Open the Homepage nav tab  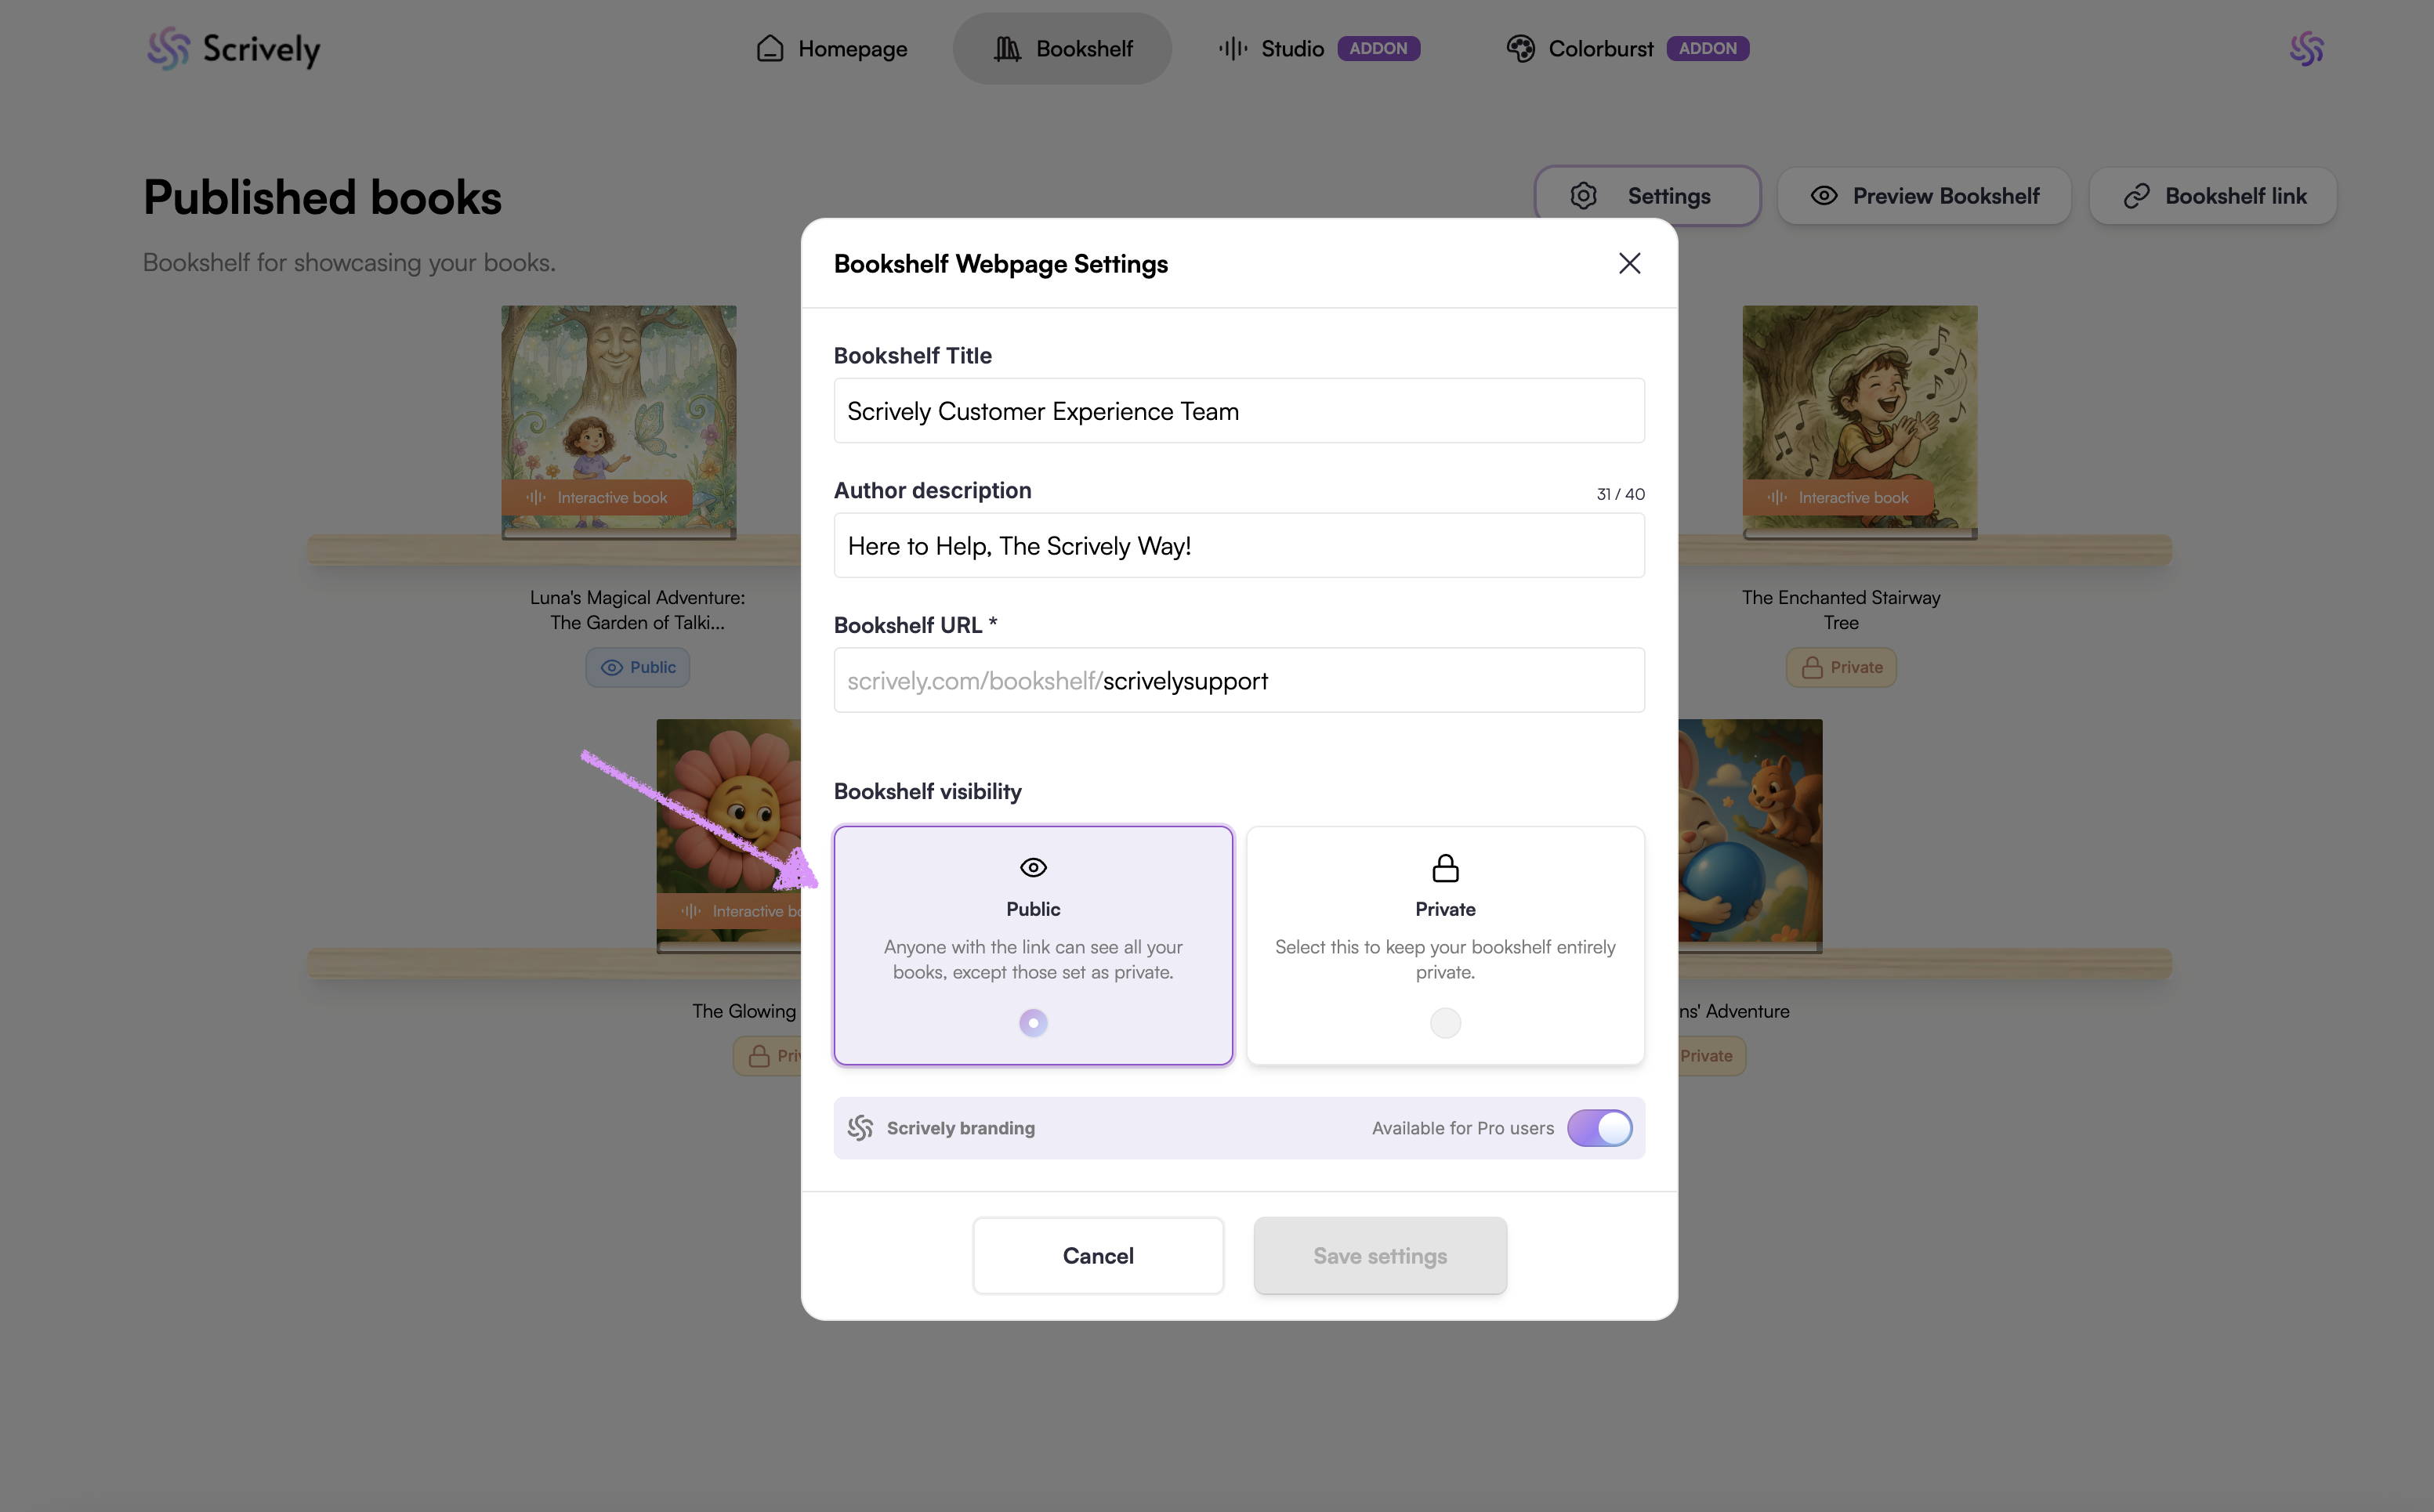[832, 48]
